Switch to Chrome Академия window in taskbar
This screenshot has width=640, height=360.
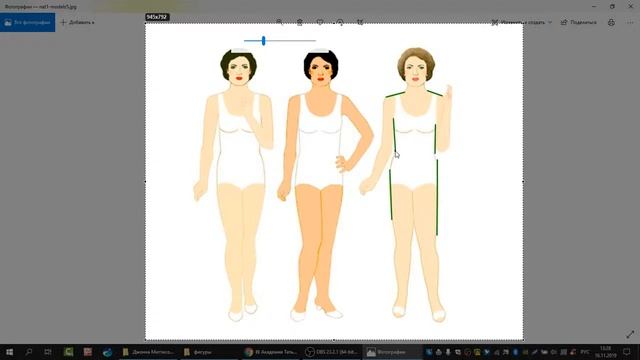[271, 352]
